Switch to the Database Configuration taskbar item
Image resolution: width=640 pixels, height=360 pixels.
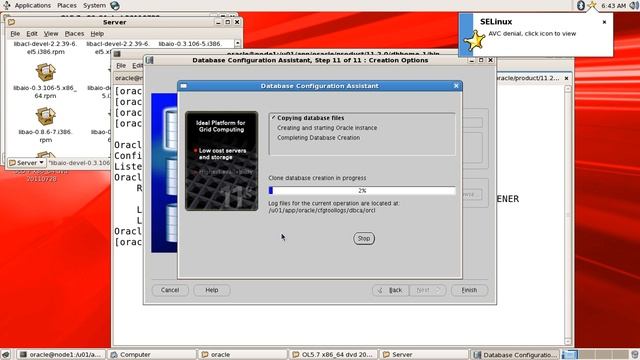pyautogui.click(x=515, y=355)
